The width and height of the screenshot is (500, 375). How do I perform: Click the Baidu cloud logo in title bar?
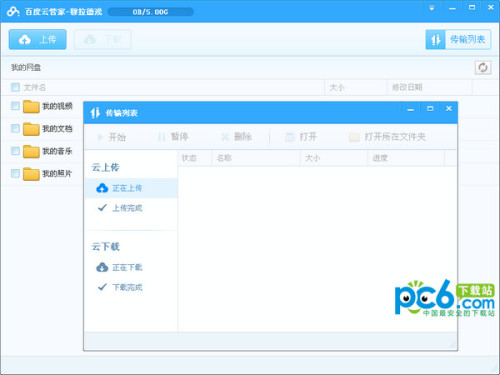[13, 12]
